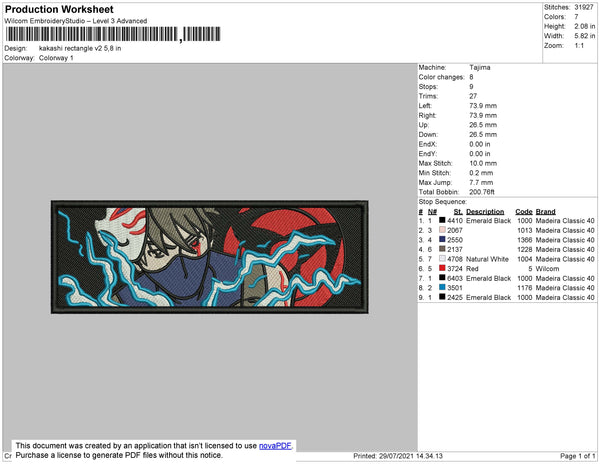The width and height of the screenshot is (600, 464).
Task: Select the 'Wilcom' brand in Red row
Action: (547, 269)
